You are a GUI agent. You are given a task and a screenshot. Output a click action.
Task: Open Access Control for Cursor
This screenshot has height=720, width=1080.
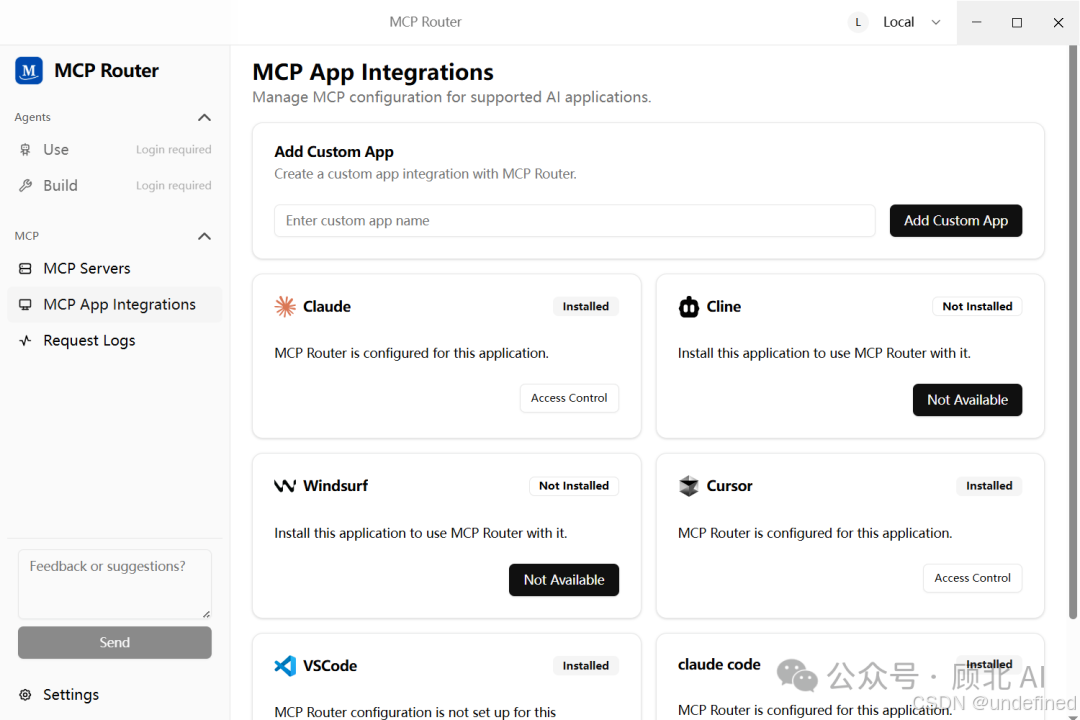(972, 578)
